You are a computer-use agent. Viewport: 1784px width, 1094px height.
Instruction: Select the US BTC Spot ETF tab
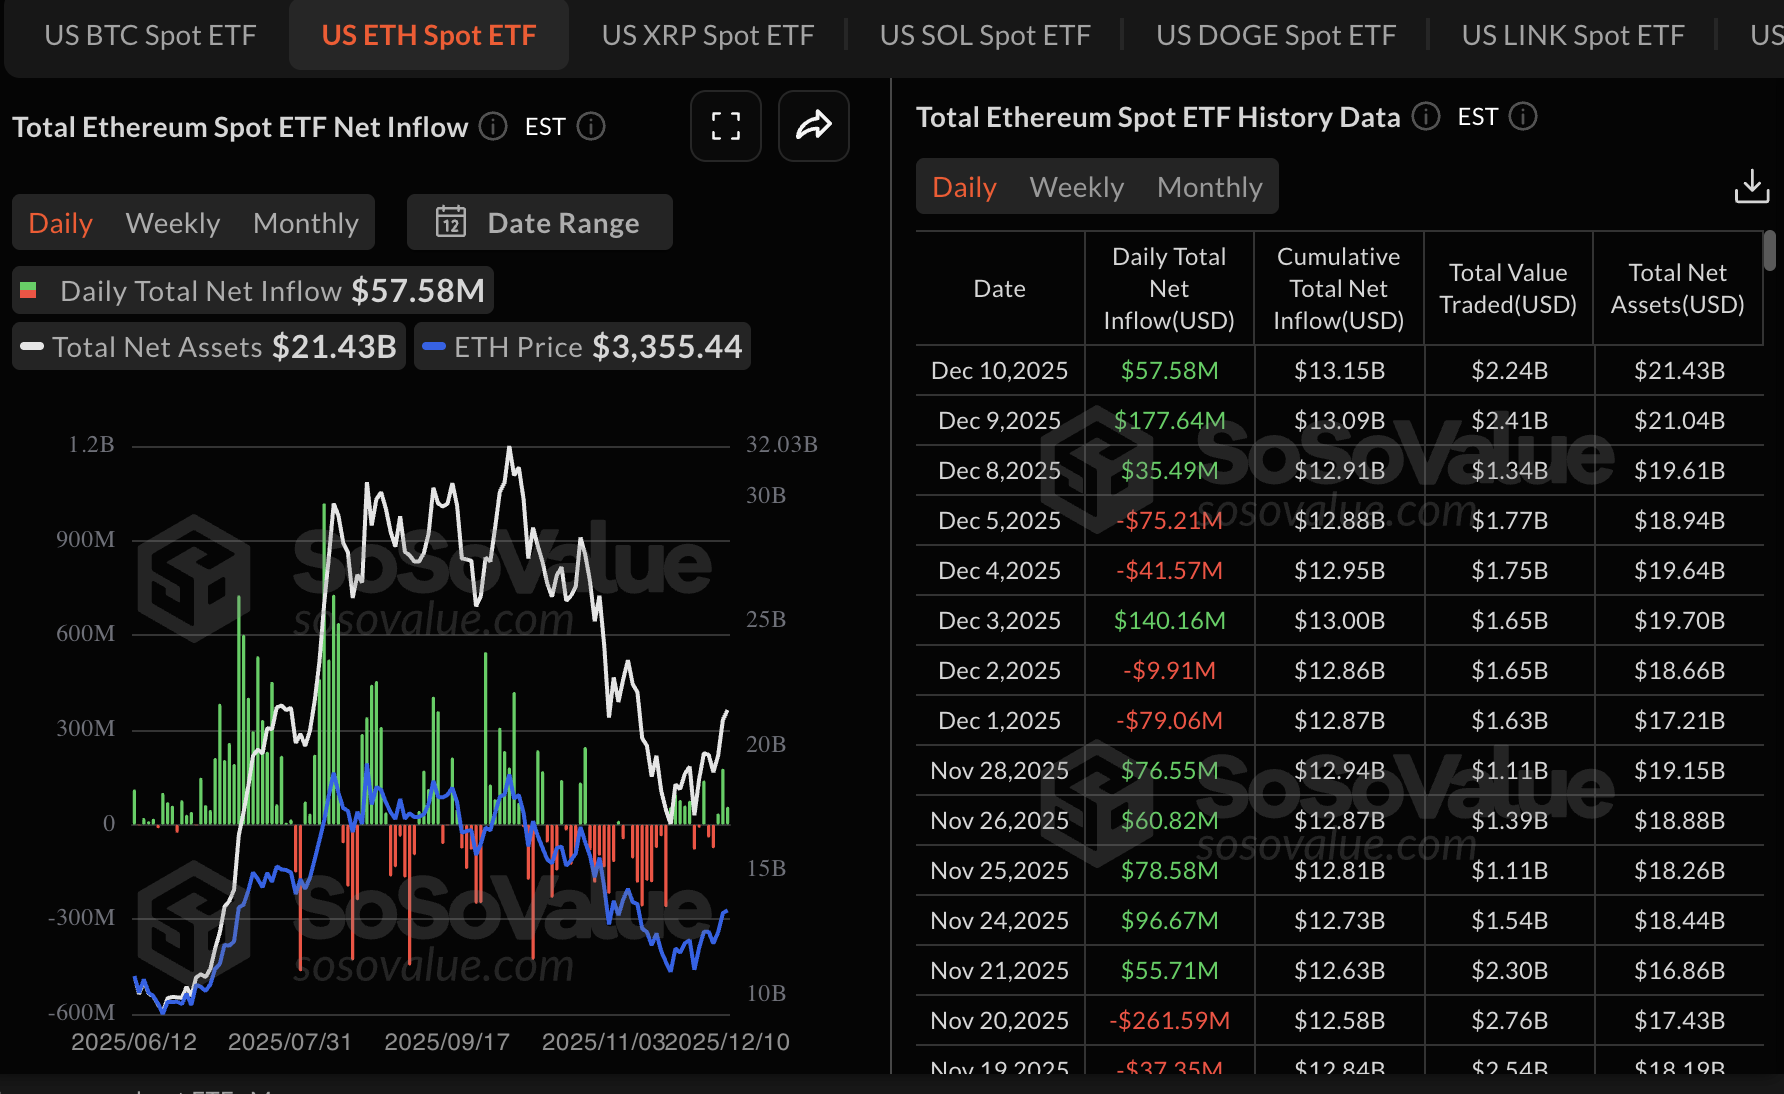149,34
